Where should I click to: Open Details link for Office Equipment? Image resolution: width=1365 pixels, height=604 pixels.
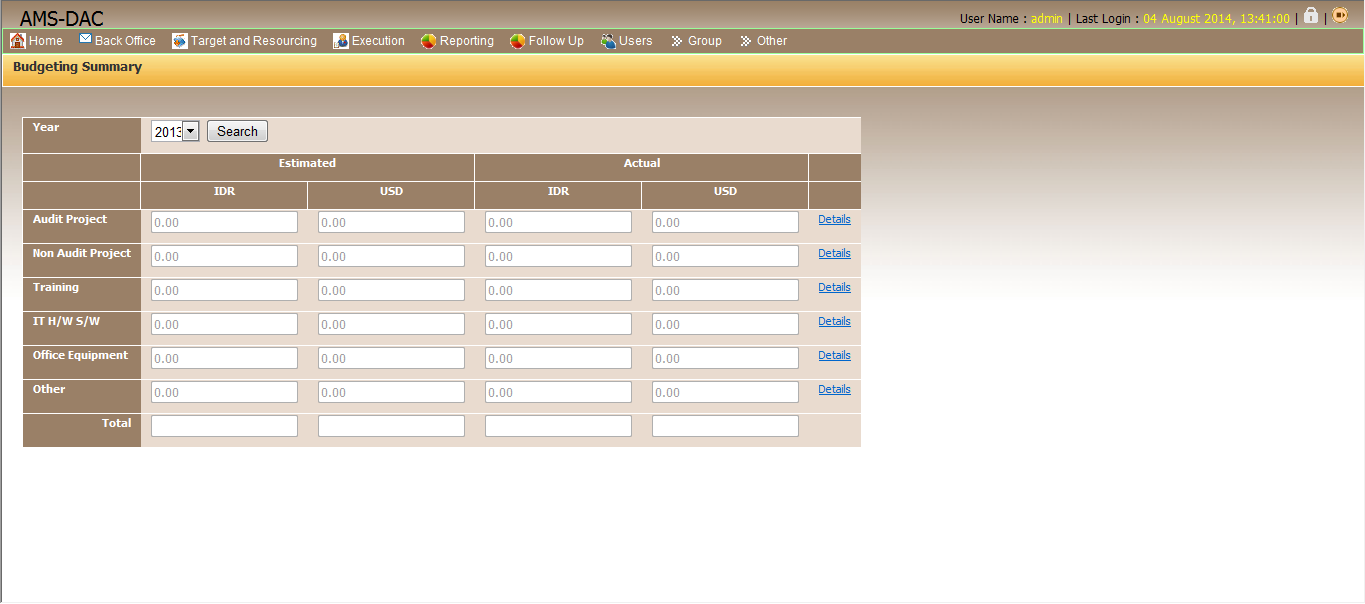click(x=834, y=356)
